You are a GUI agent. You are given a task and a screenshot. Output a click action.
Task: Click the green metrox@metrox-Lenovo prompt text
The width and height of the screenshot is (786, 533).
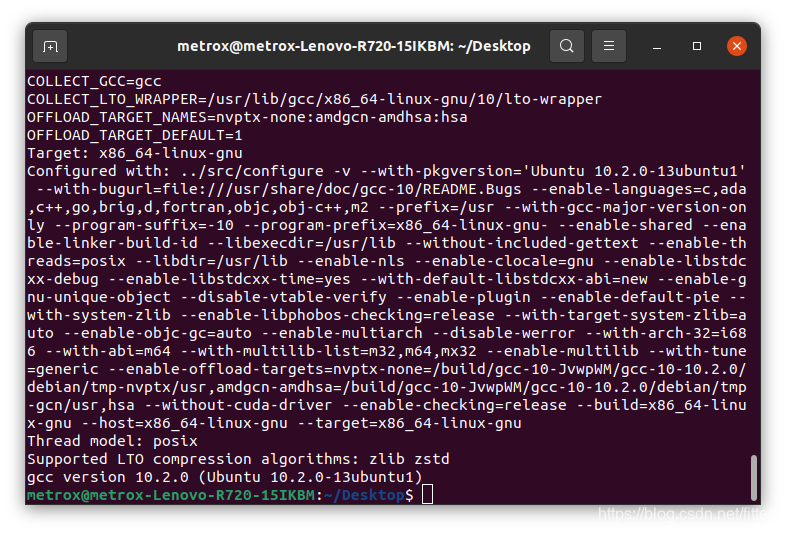click(x=171, y=495)
